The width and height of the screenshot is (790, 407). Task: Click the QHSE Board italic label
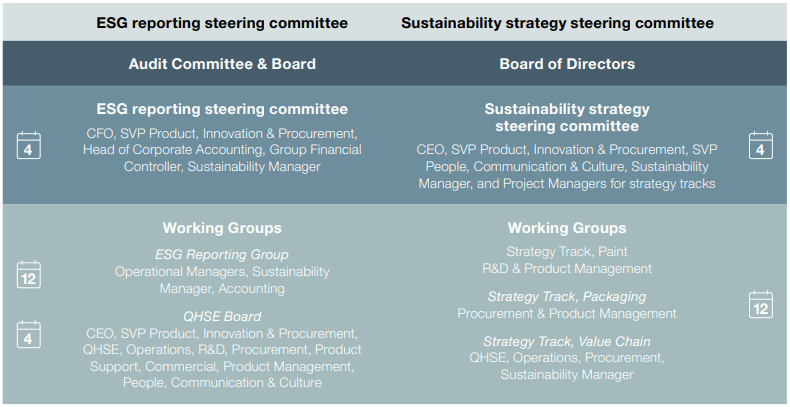(222, 316)
